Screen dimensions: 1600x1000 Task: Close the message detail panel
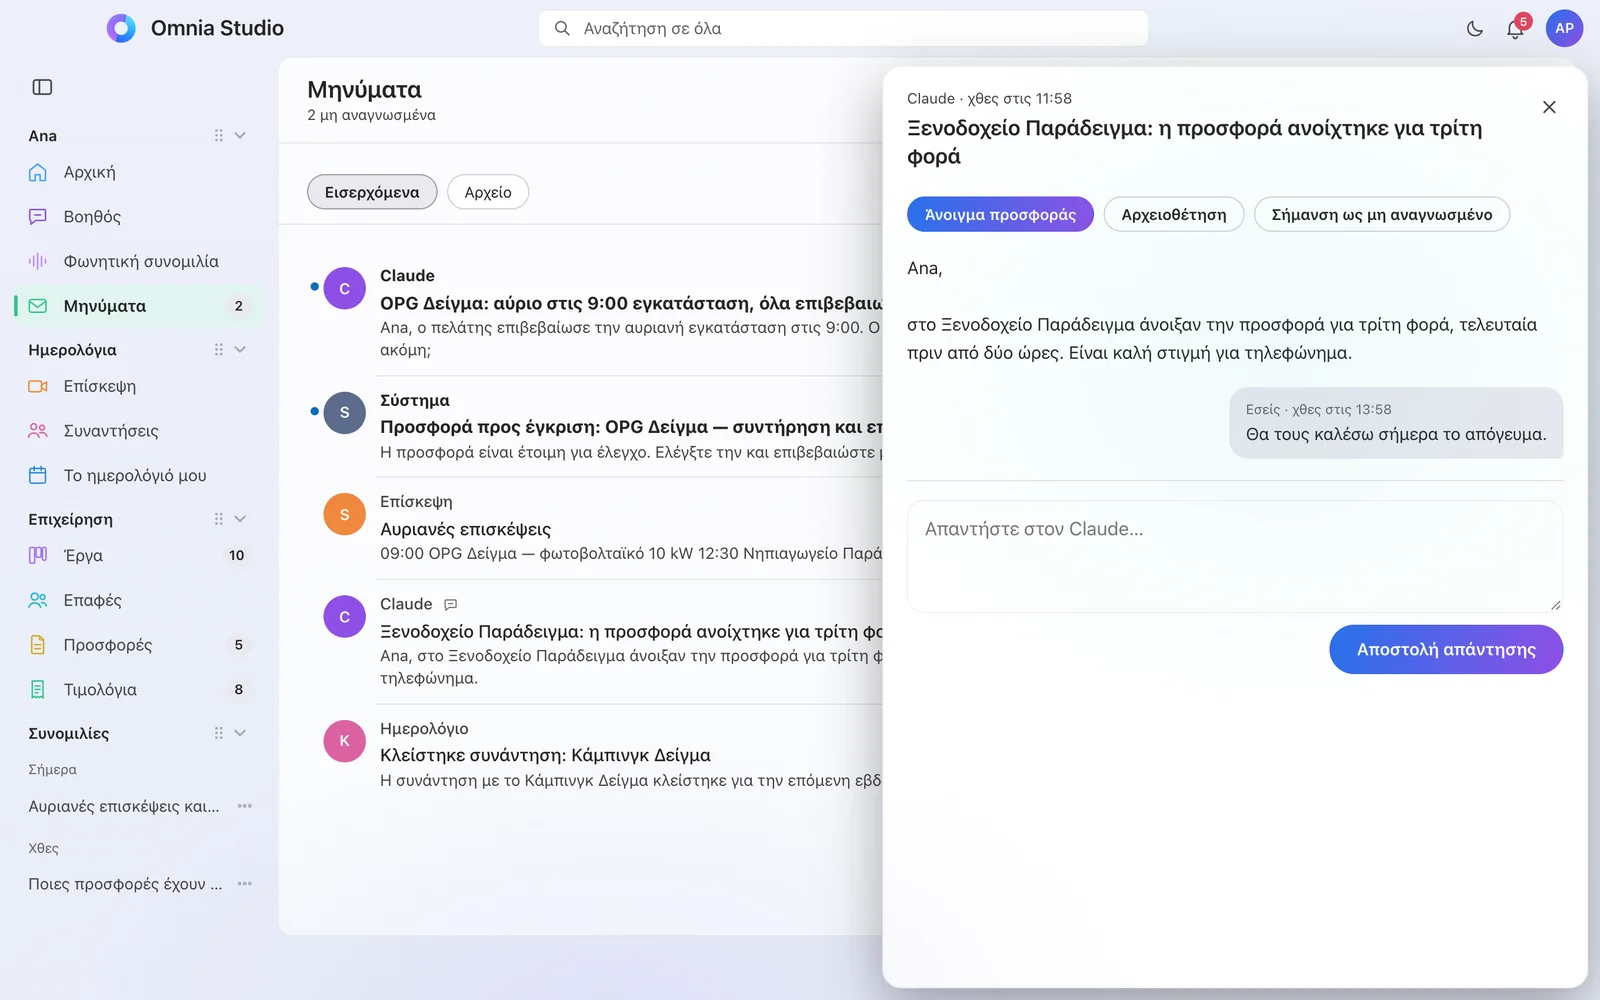[x=1549, y=107]
